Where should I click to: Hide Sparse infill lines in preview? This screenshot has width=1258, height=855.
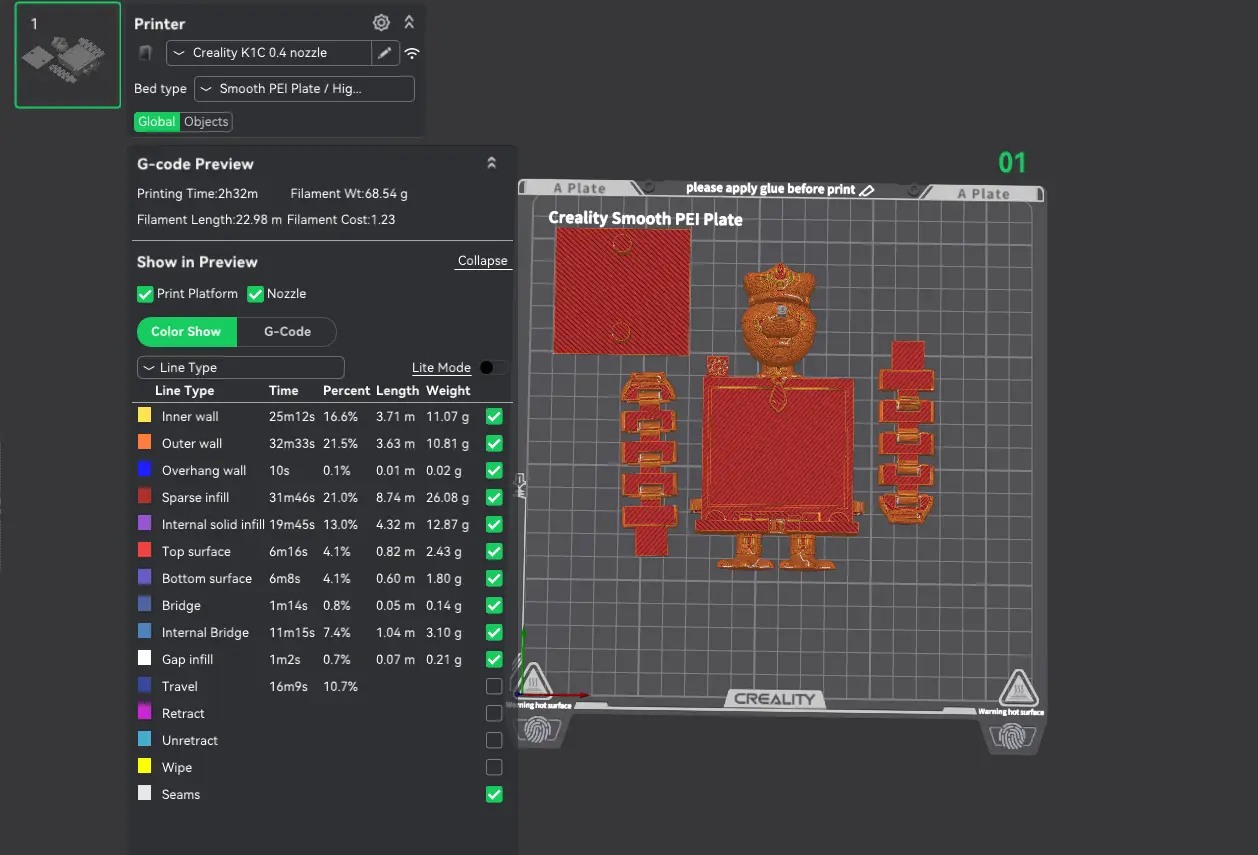coord(494,497)
